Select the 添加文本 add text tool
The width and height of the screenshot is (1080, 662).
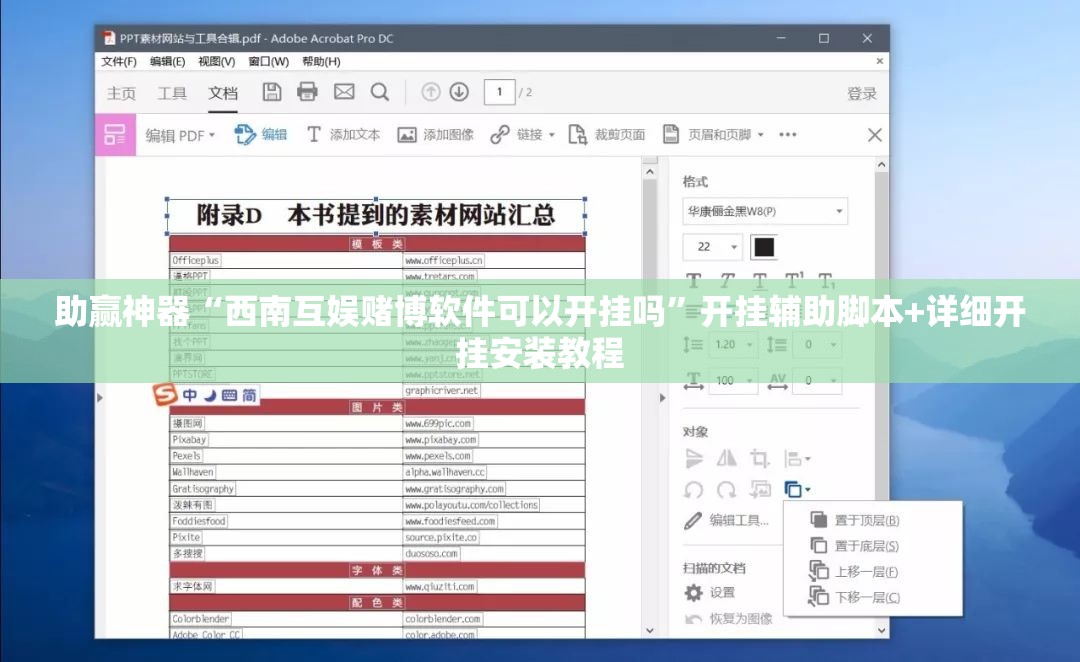(343, 134)
